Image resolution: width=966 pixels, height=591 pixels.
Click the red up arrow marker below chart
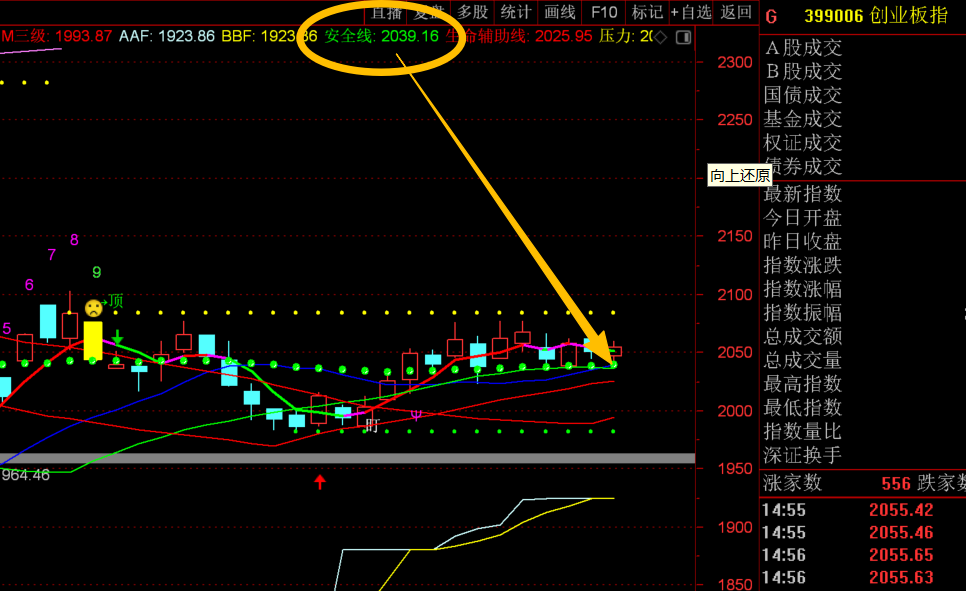320,481
